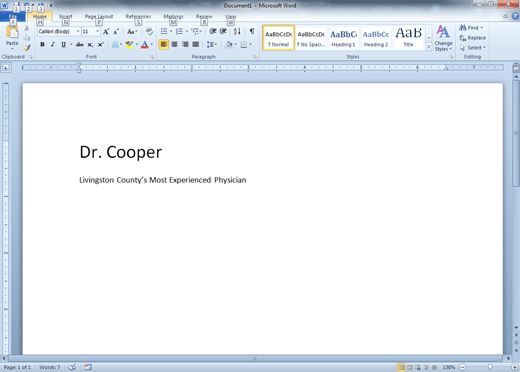This screenshot has width=520, height=372.
Task: Switch to the Page Layout tab
Action: (x=99, y=16)
